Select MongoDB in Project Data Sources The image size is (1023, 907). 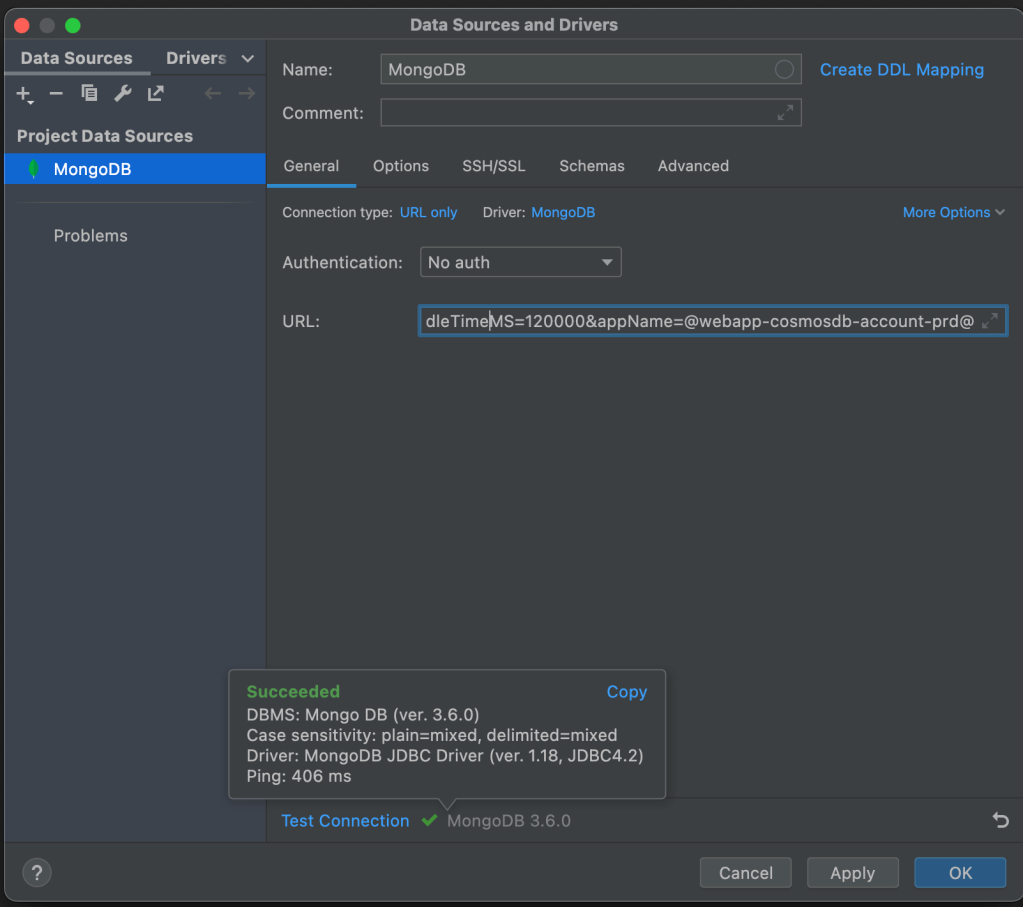(x=92, y=169)
